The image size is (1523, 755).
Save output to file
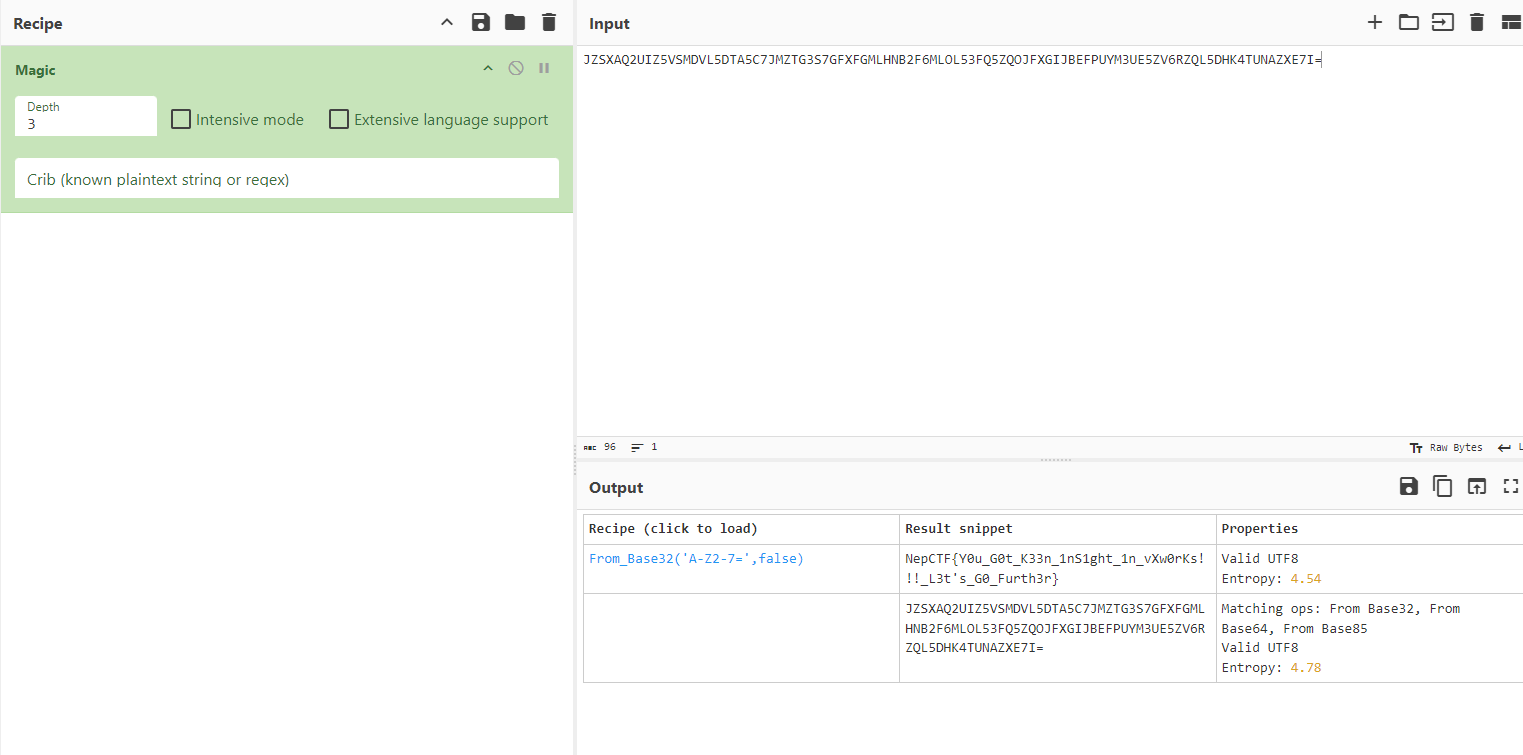tap(1408, 487)
